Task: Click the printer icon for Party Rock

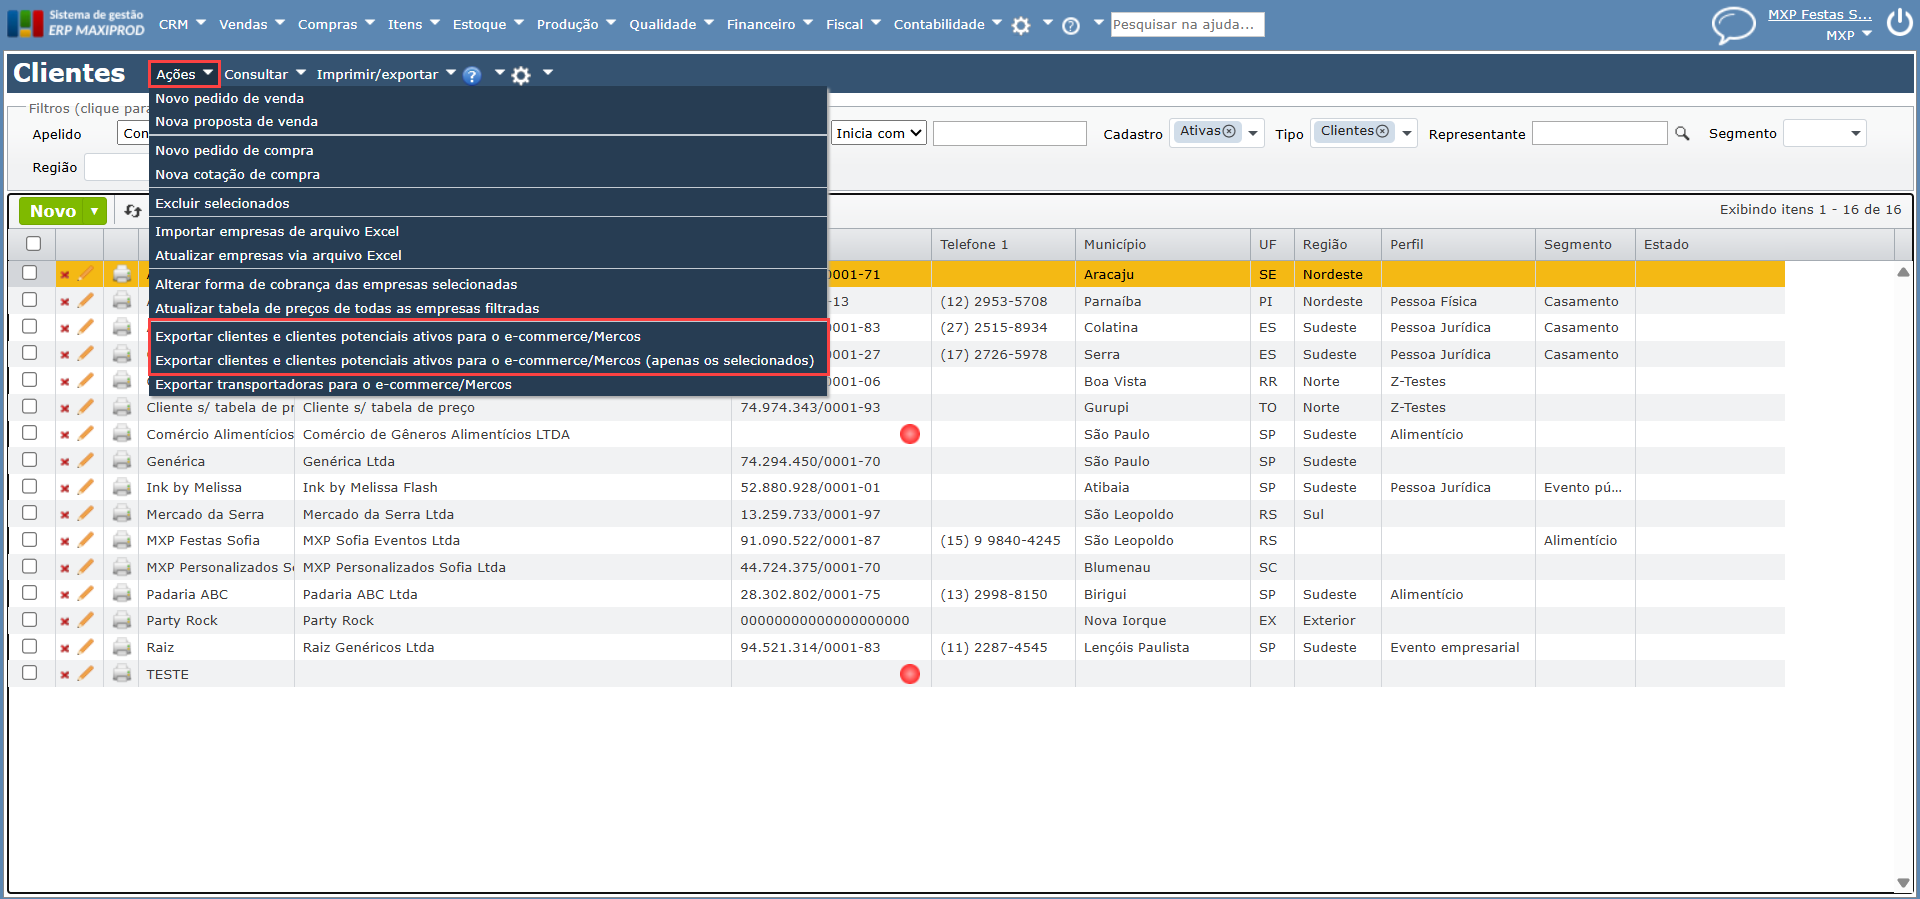Action: [122, 620]
